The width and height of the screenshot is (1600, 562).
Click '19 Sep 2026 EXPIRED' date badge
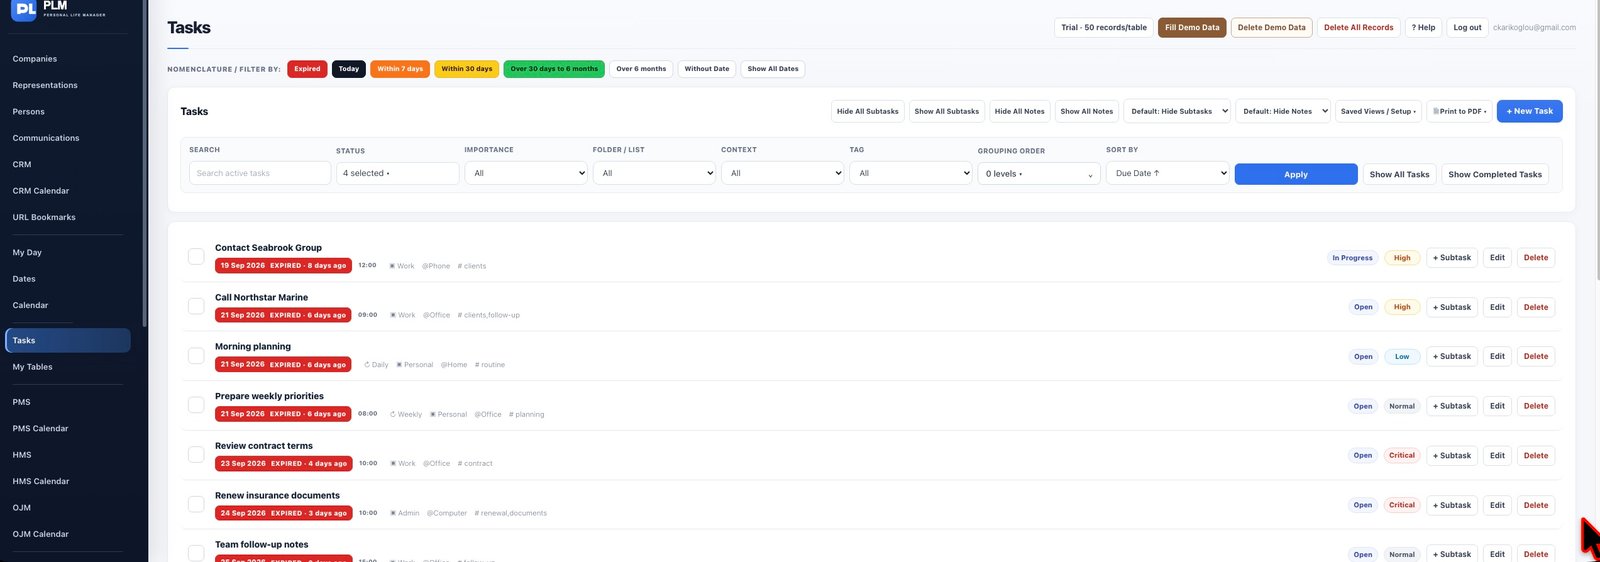283,265
